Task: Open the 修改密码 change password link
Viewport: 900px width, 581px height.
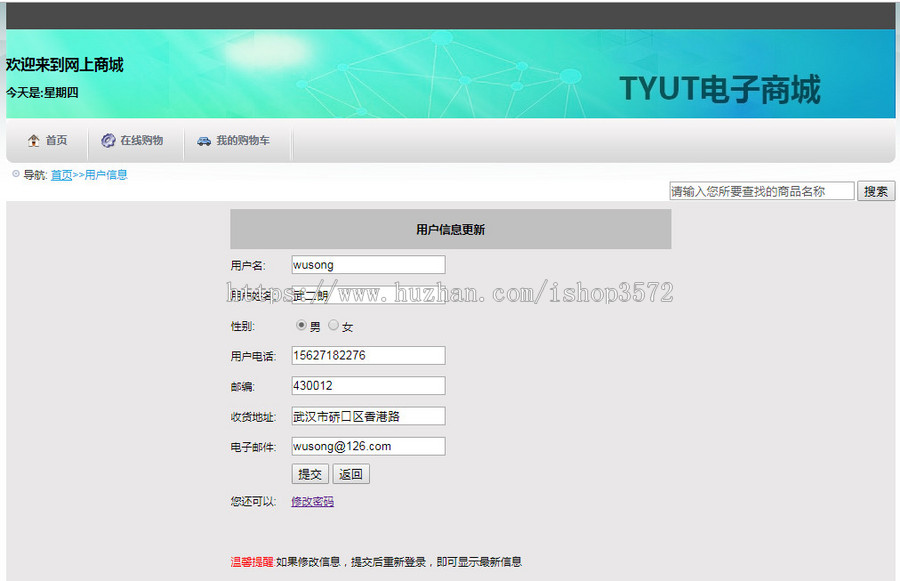Action: point(313,500)
